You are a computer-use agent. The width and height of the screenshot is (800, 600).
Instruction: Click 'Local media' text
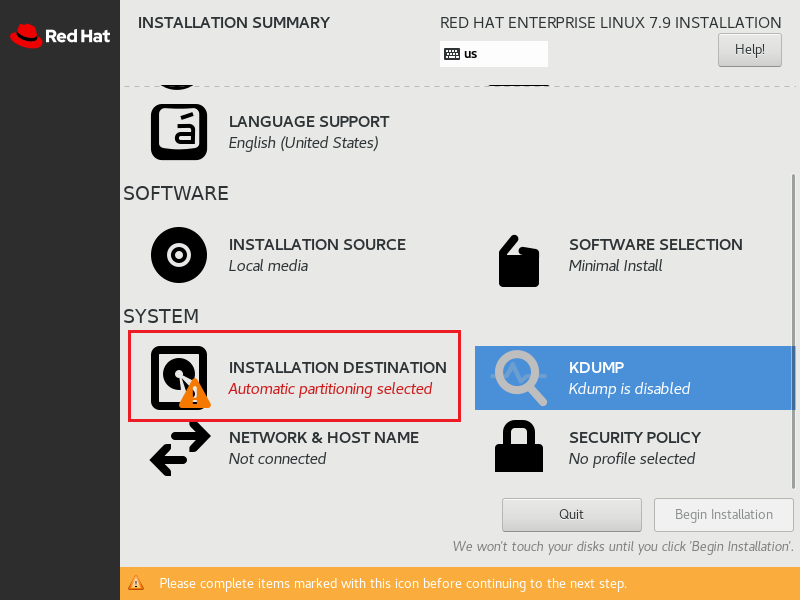[x=268, y=266]
